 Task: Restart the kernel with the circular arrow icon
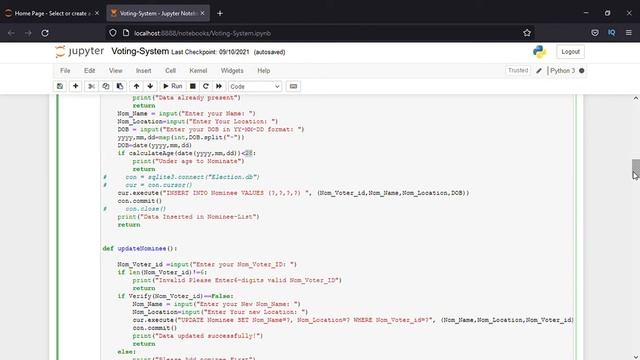pos(206,86)
